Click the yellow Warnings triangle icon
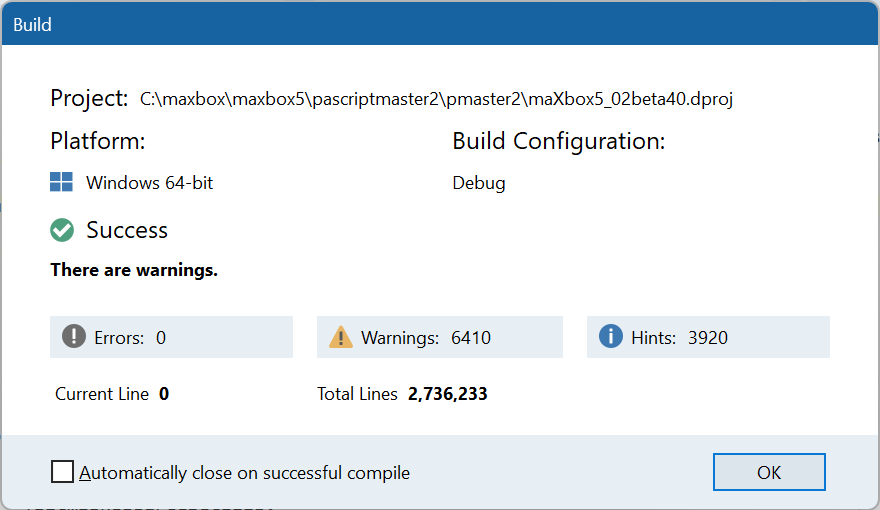 [341, 337]
